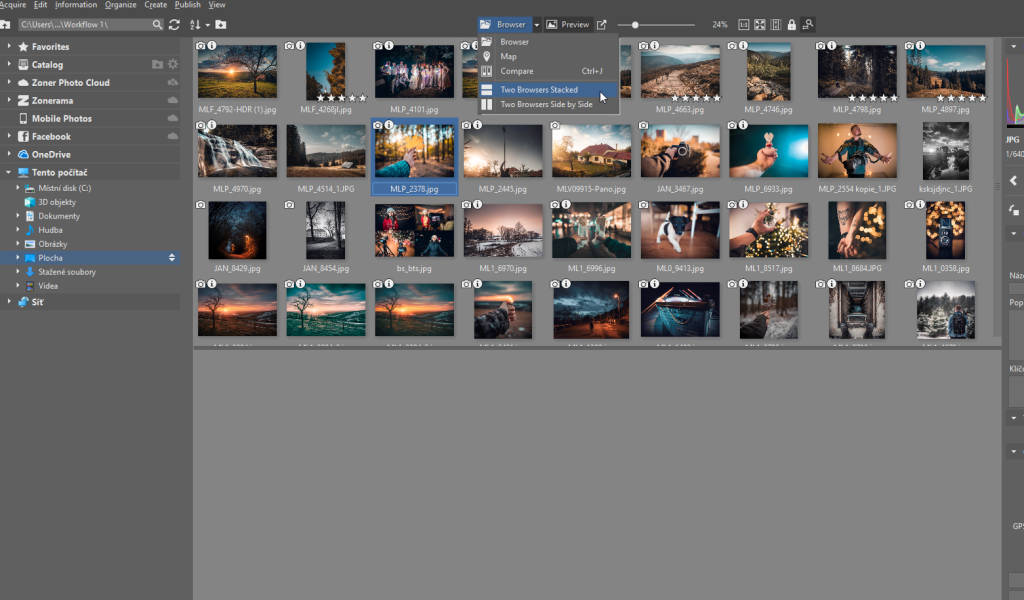Screen dimensions: 1024x600
Task: Toggle the zoom lock icon
Action: (790, 24)
